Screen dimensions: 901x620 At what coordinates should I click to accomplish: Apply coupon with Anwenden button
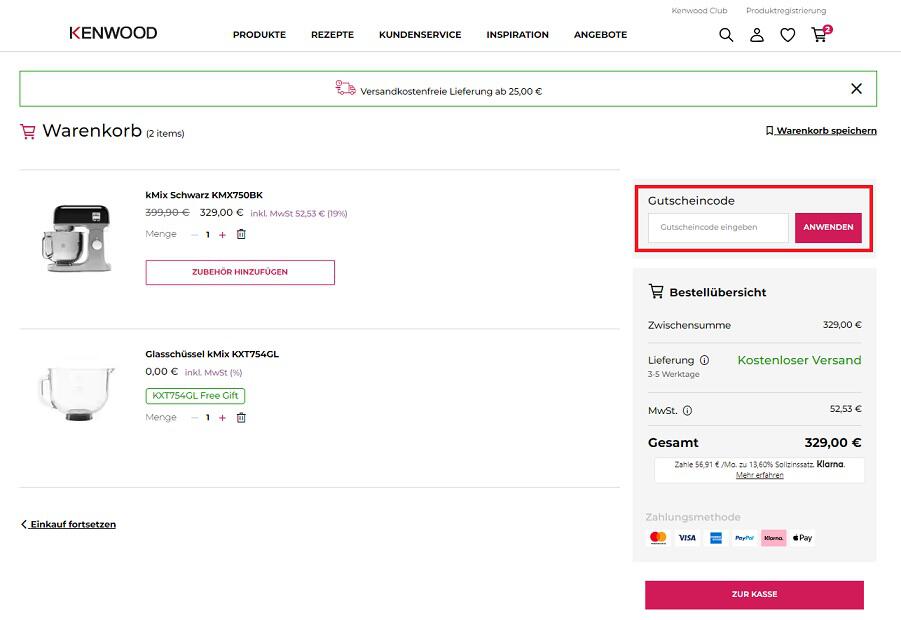click(x=828, y=228)
